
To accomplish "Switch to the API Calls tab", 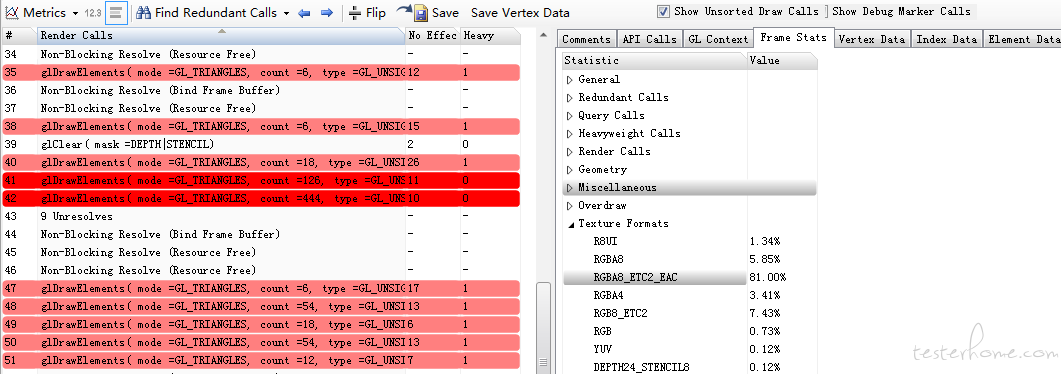I will 650,39.
